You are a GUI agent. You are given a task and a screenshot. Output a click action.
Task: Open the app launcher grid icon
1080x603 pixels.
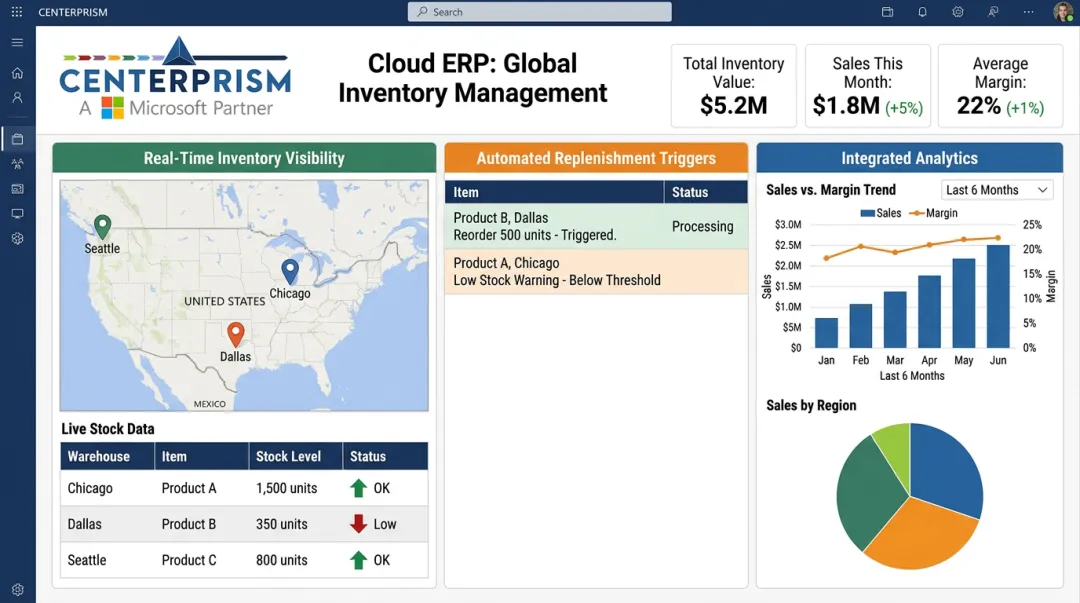pos(17,12)
